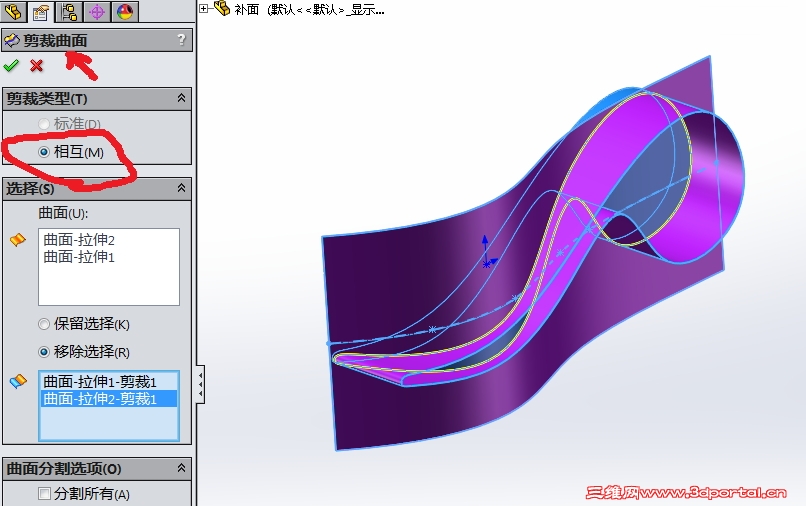
Task: Choose 保留选择(K) option
Action: pos(44,324)
